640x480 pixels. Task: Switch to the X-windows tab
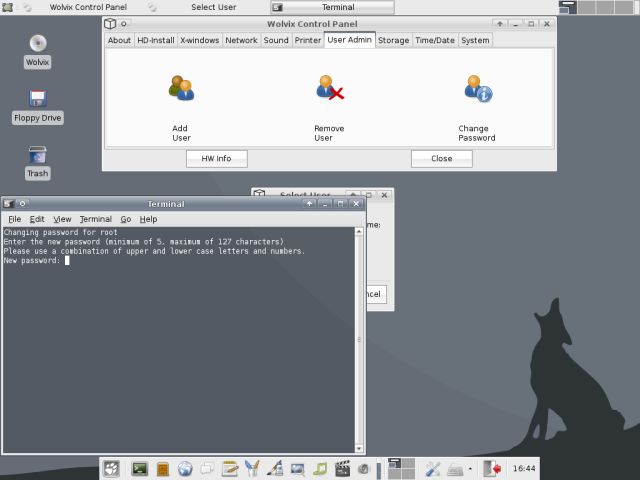[200, 40]
